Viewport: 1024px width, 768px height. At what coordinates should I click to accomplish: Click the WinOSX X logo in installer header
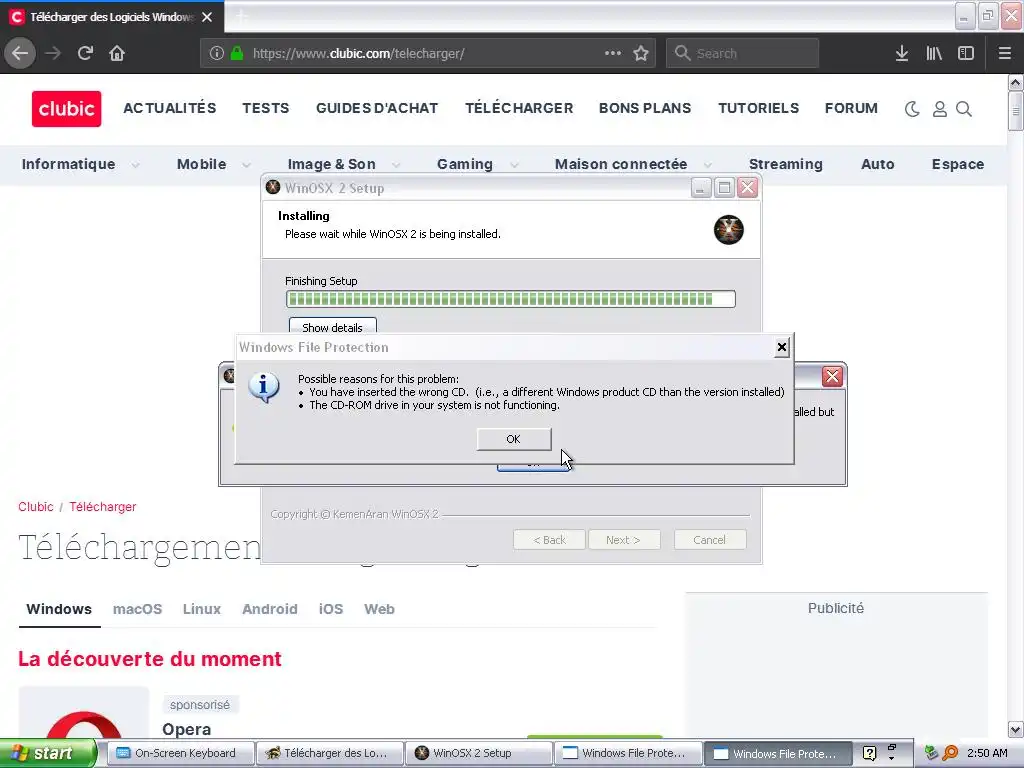coord(729,230)
